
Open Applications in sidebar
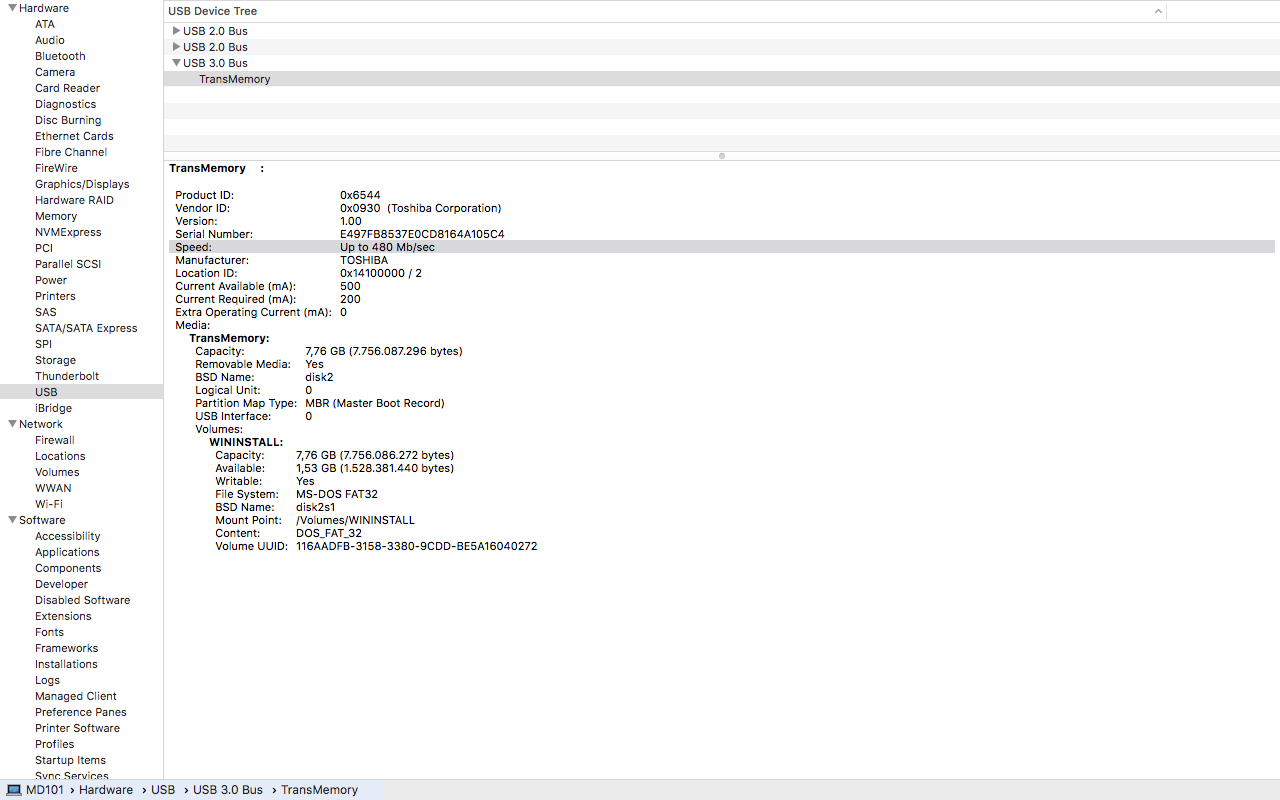(67, 552)
